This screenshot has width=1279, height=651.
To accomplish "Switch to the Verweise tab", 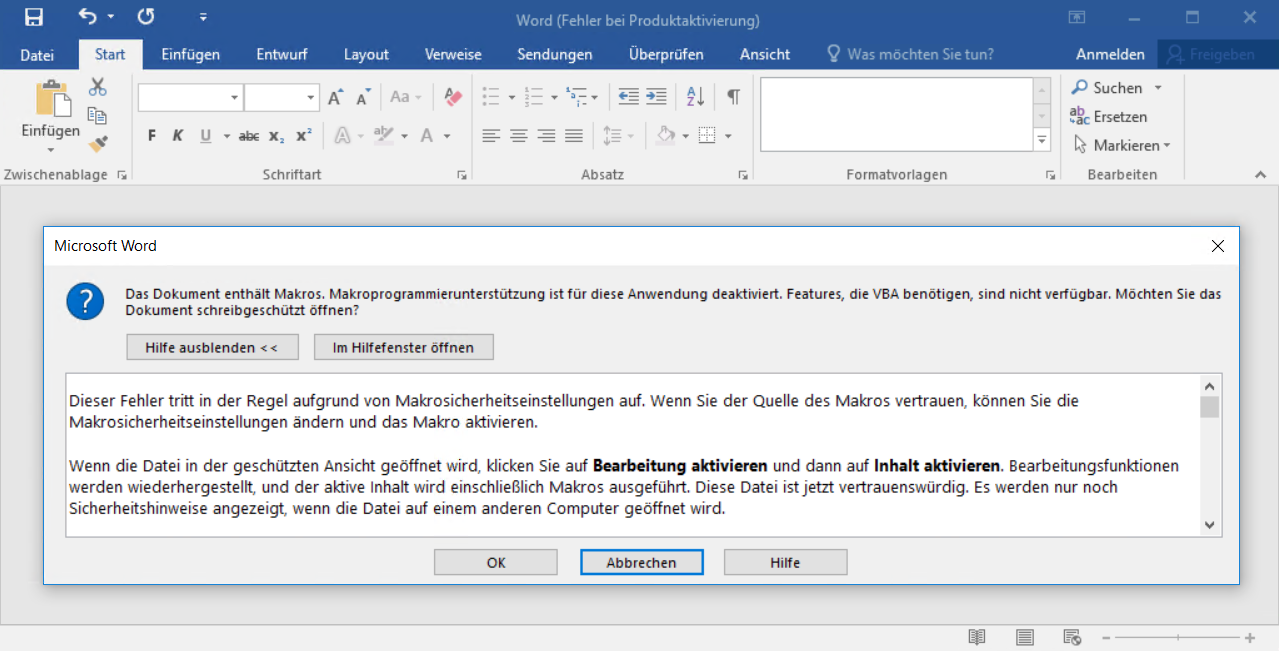I will [x=453, y=54].
